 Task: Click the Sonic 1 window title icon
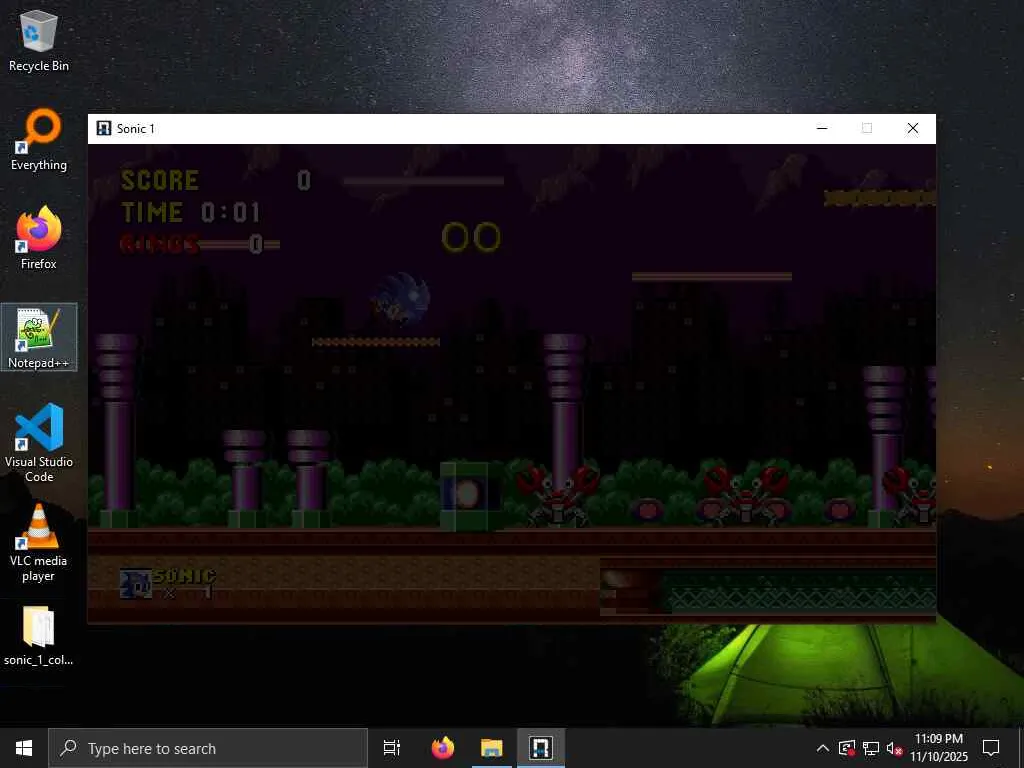click(104, 128)
